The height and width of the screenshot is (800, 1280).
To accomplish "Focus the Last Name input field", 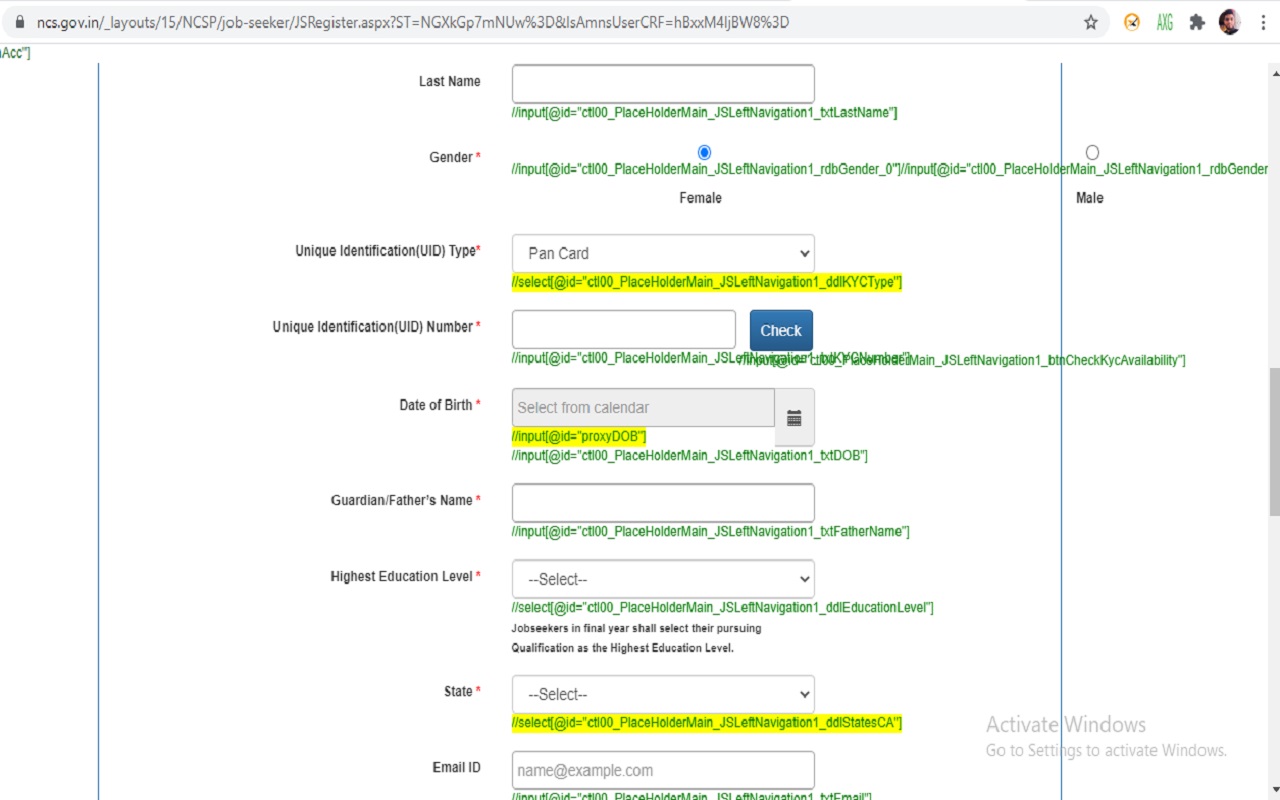I will (x=663, y=84).
